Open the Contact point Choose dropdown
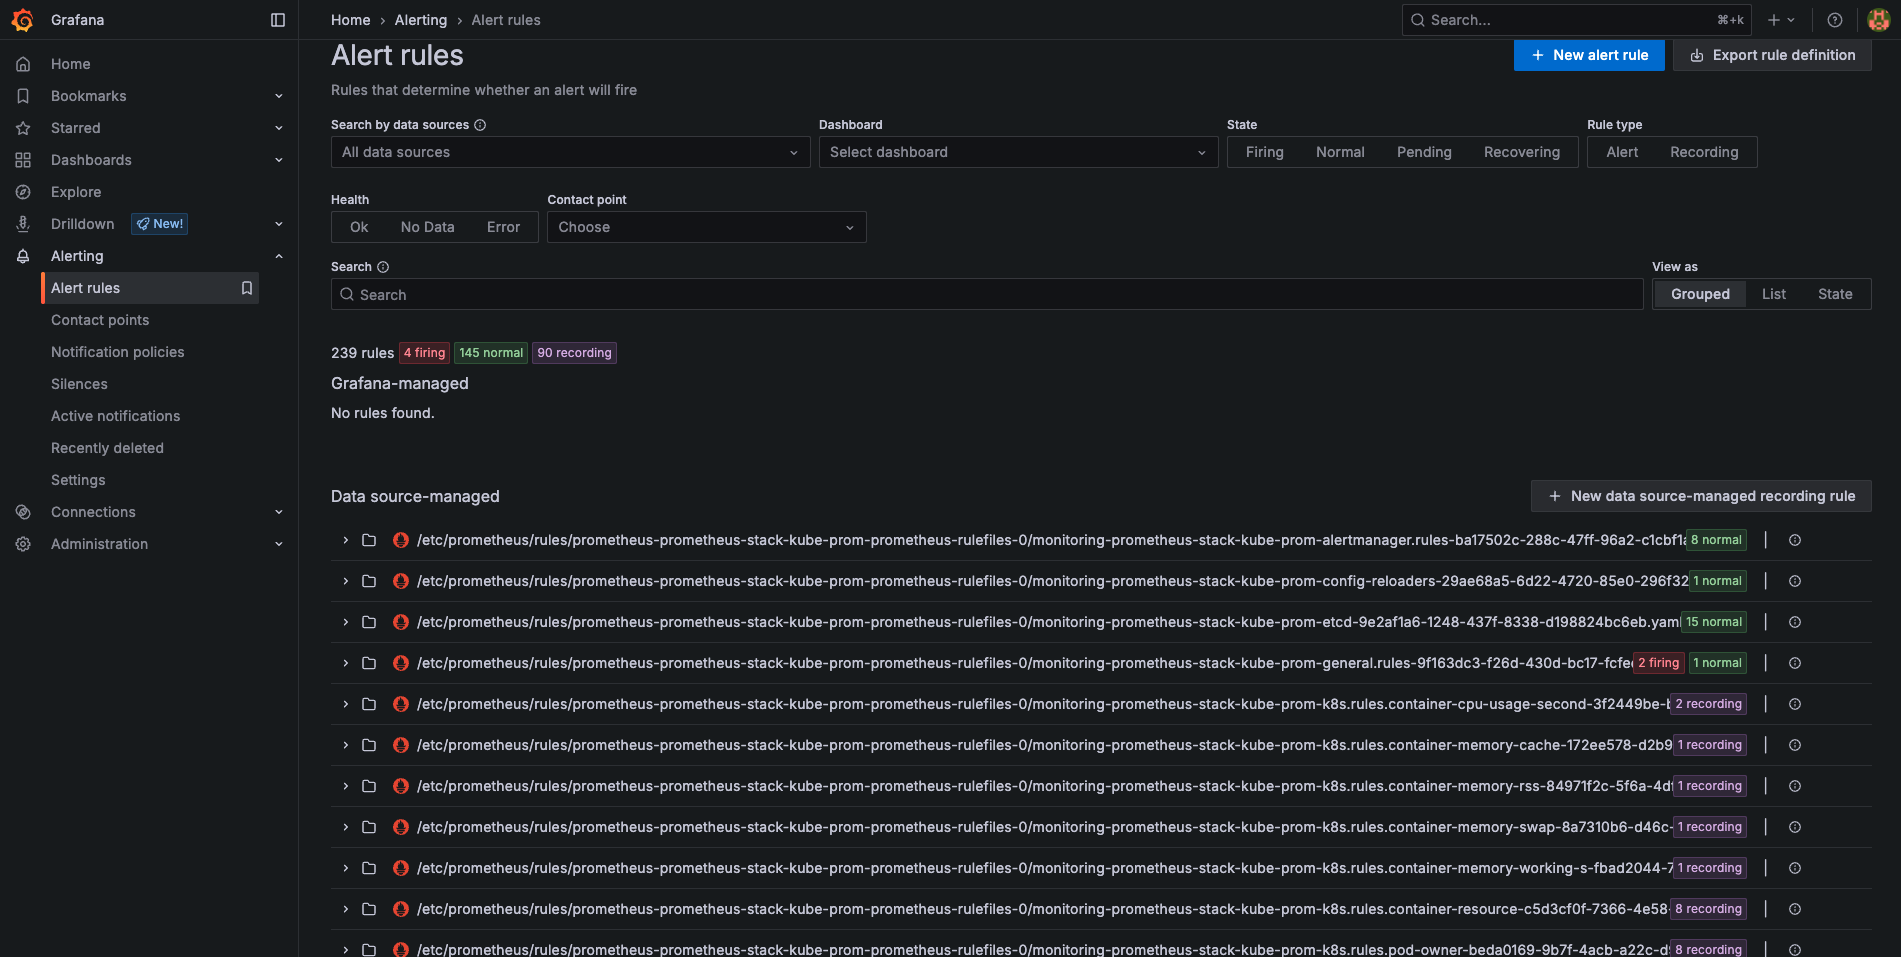 tap(706, 227)
